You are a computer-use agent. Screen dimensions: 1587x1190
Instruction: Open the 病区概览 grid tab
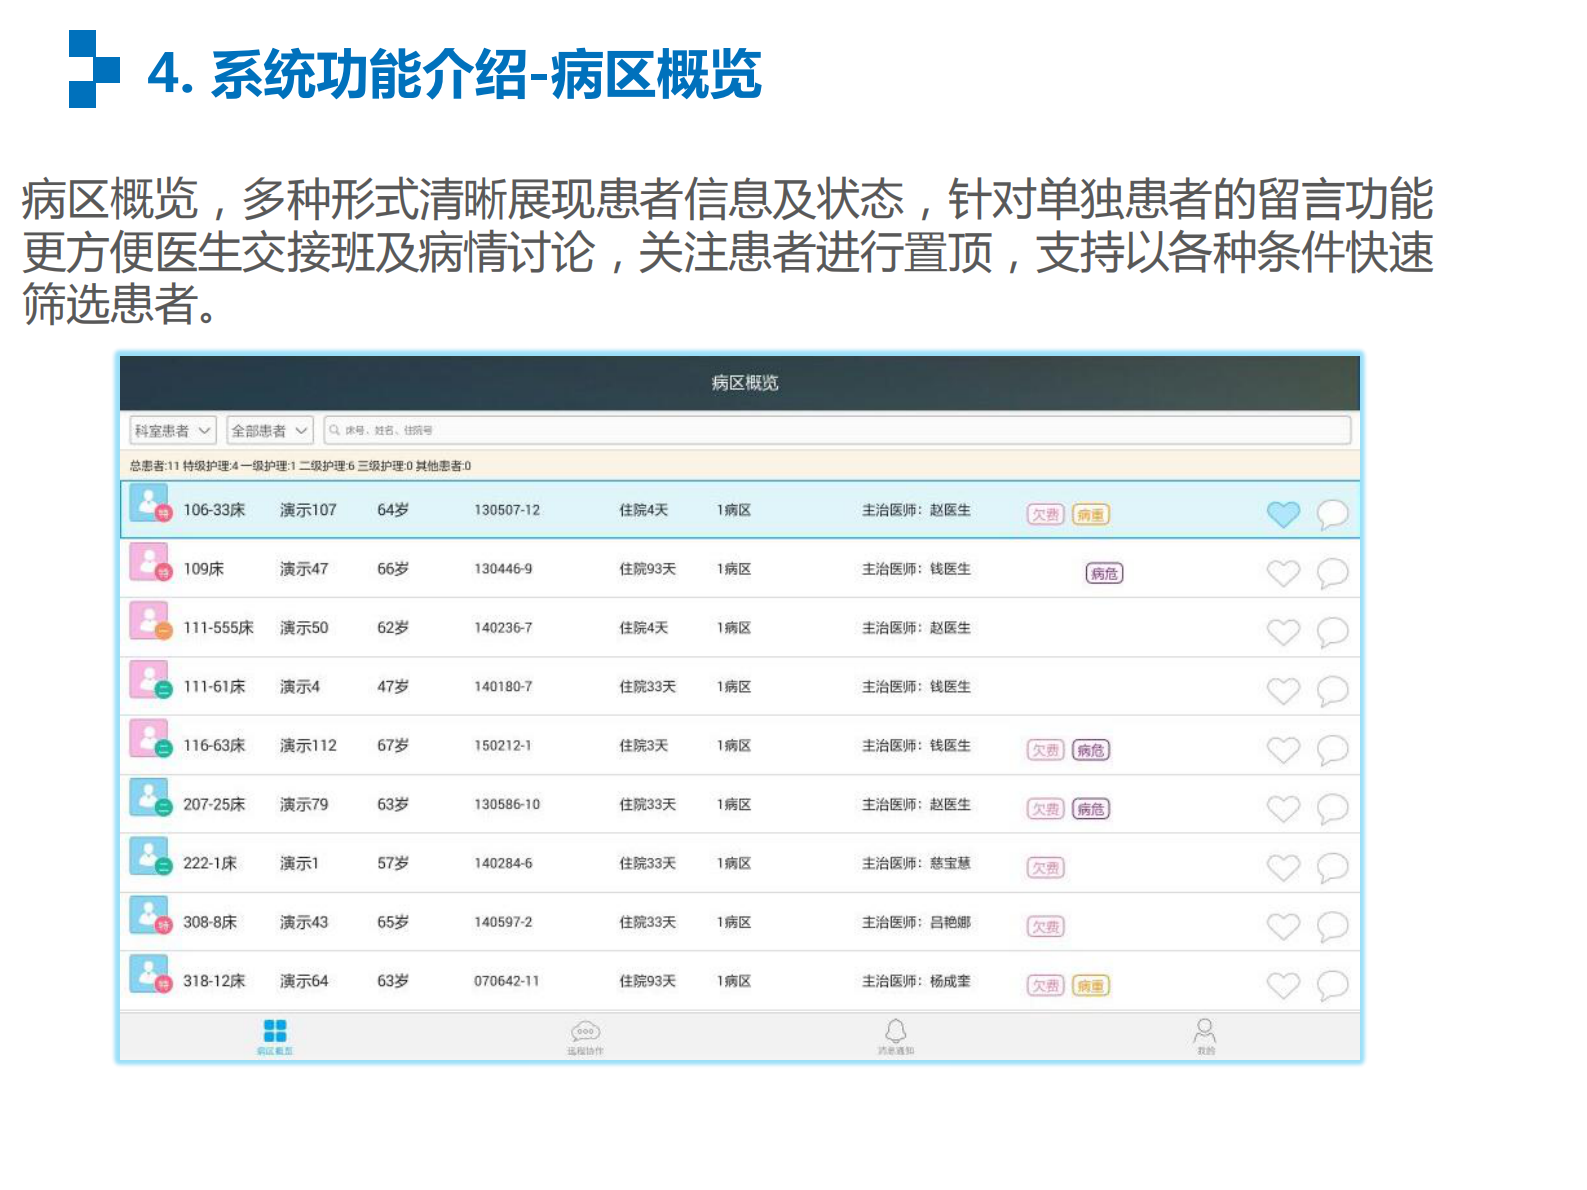click(x=275, y=1035)
